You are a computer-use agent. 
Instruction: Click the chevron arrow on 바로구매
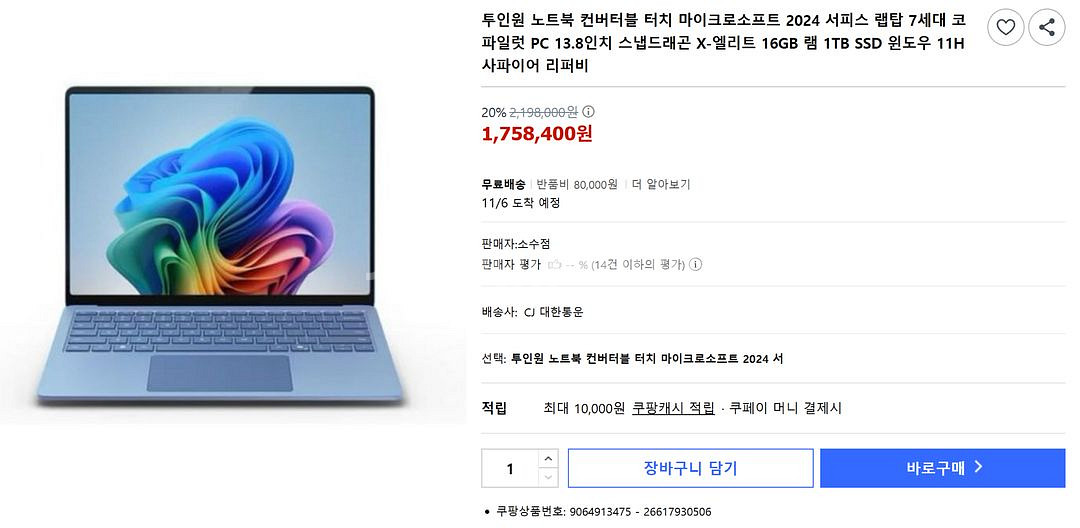tap(978, 467)
